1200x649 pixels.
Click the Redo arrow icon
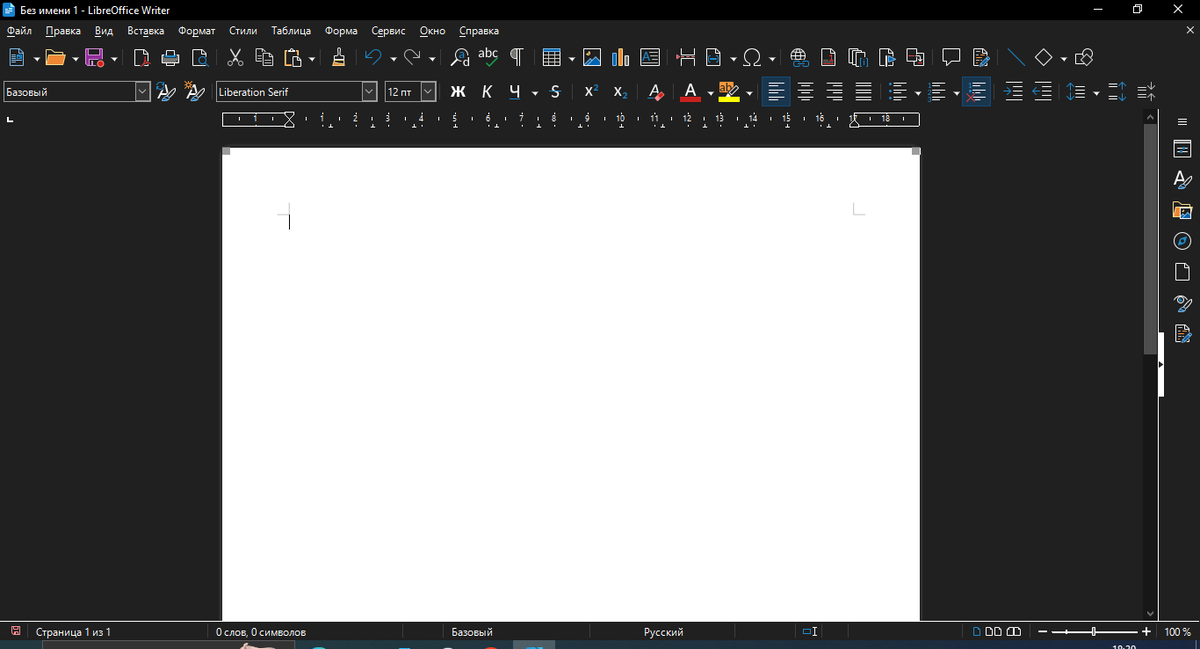(413, 58)
